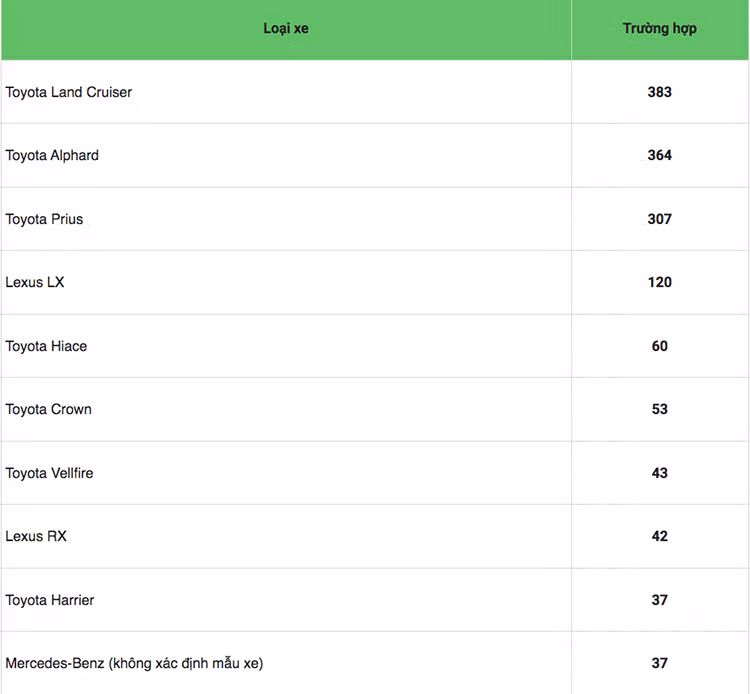Select the Lexus LX cell
The image size is (750, 694).
(x=35, y=282)
